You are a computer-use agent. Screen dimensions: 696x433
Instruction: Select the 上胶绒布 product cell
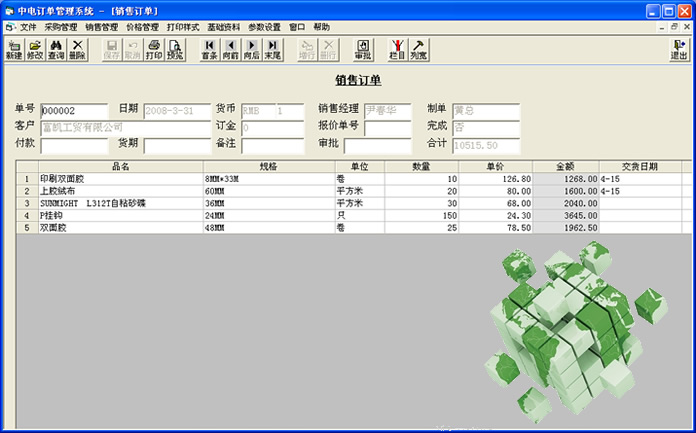121,191
